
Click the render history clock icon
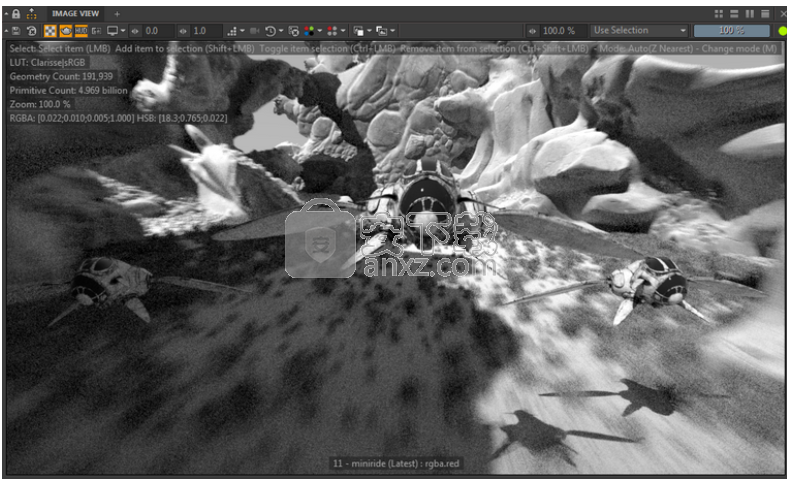(270, 31)
